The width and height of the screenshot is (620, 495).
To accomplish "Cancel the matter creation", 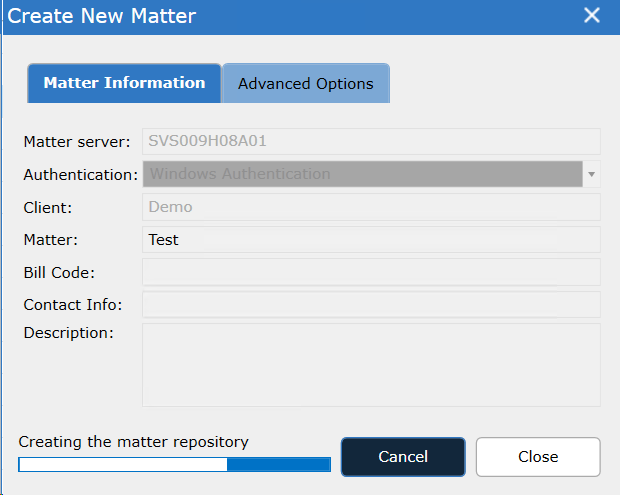I will pos(403,457).
